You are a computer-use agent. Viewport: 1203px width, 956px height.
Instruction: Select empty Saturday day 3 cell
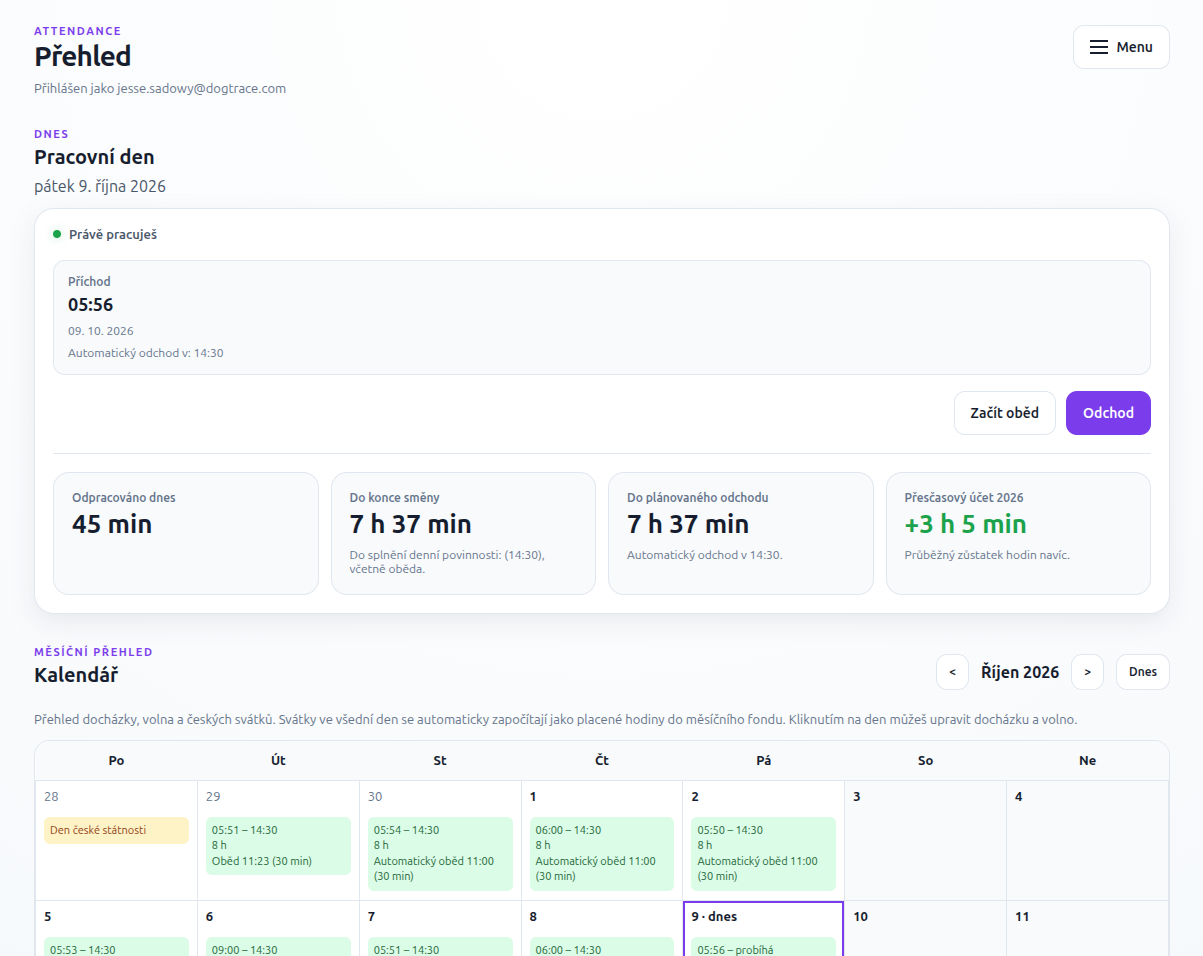click(925, 840)
